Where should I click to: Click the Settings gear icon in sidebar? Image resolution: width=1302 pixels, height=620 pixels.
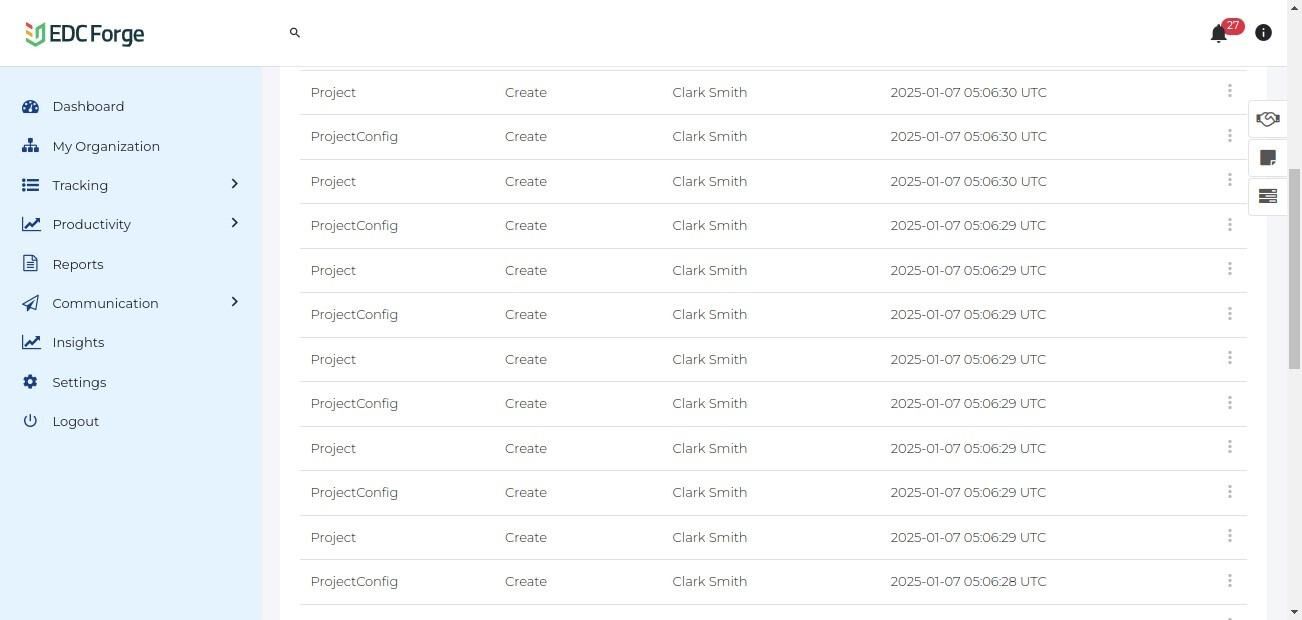[x=30, y=382]
